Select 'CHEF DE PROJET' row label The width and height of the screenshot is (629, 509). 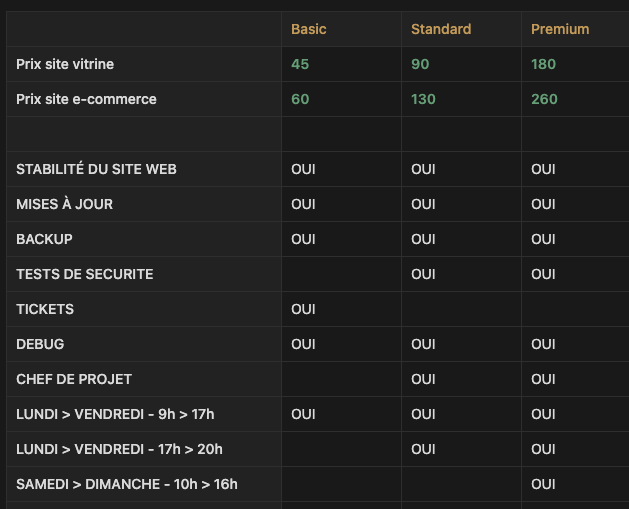(x=74, y=379)
